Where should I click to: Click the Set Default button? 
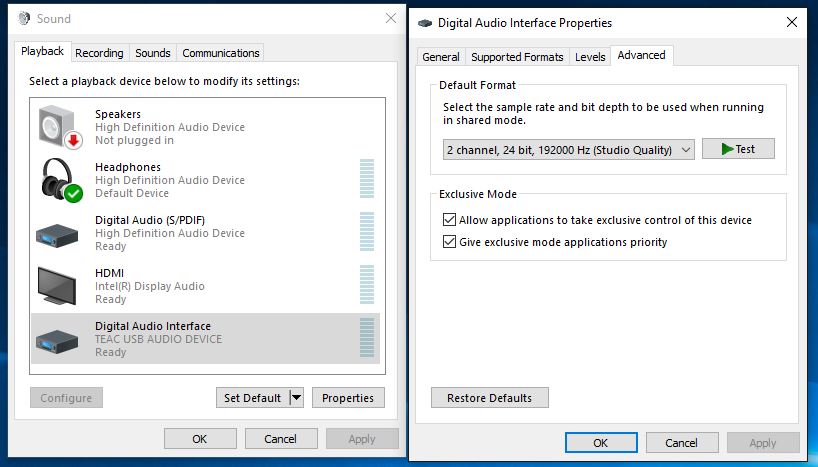coord(252,398)
